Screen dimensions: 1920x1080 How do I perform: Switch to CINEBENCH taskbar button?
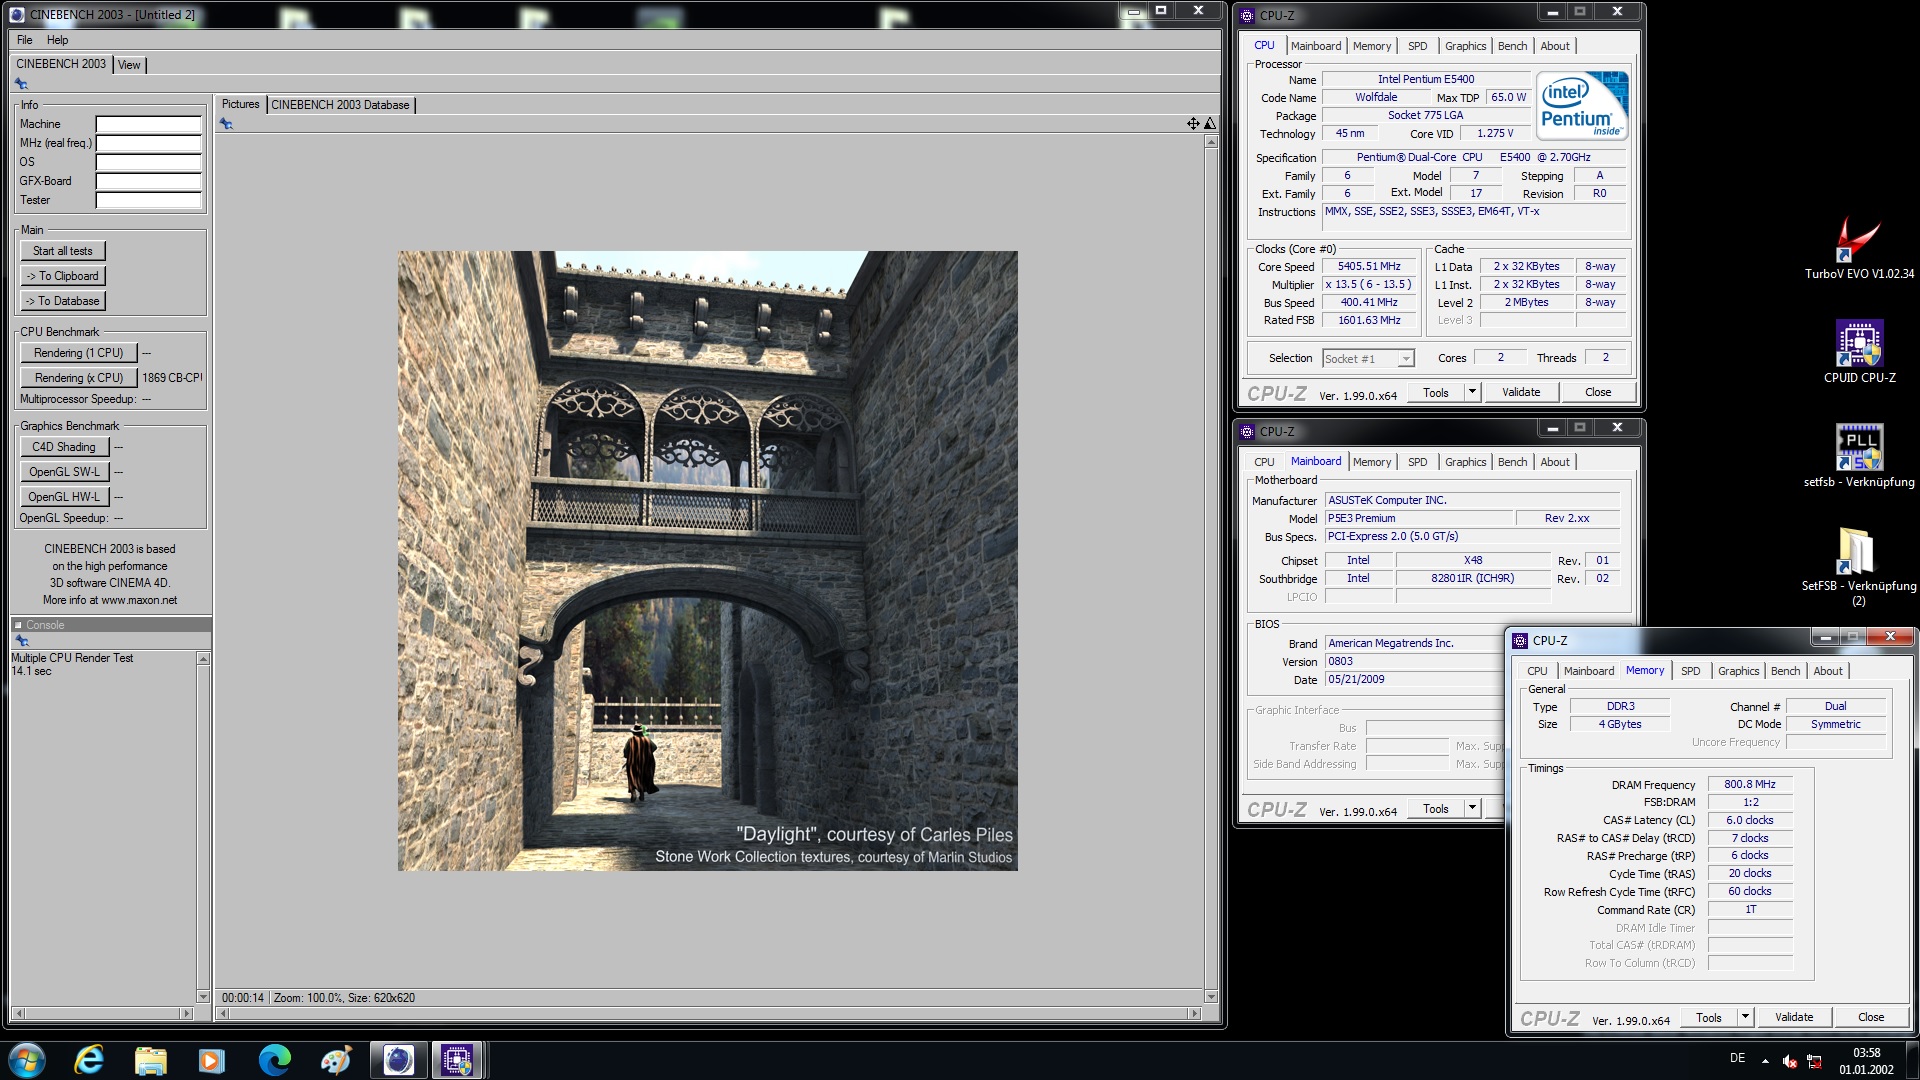point(398,1060)
